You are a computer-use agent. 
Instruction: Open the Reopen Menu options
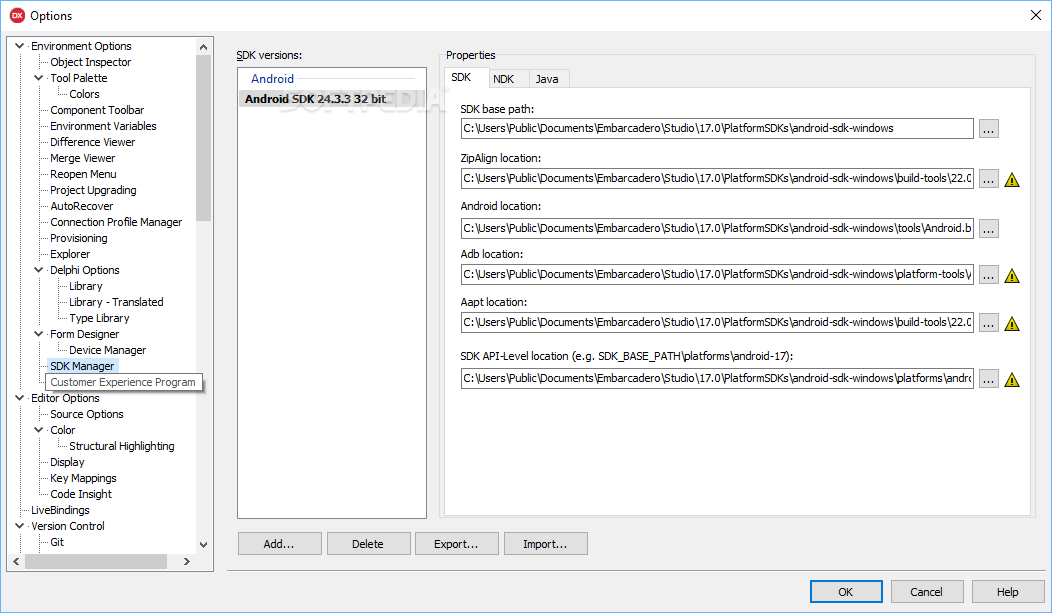[x=83, y=174]
